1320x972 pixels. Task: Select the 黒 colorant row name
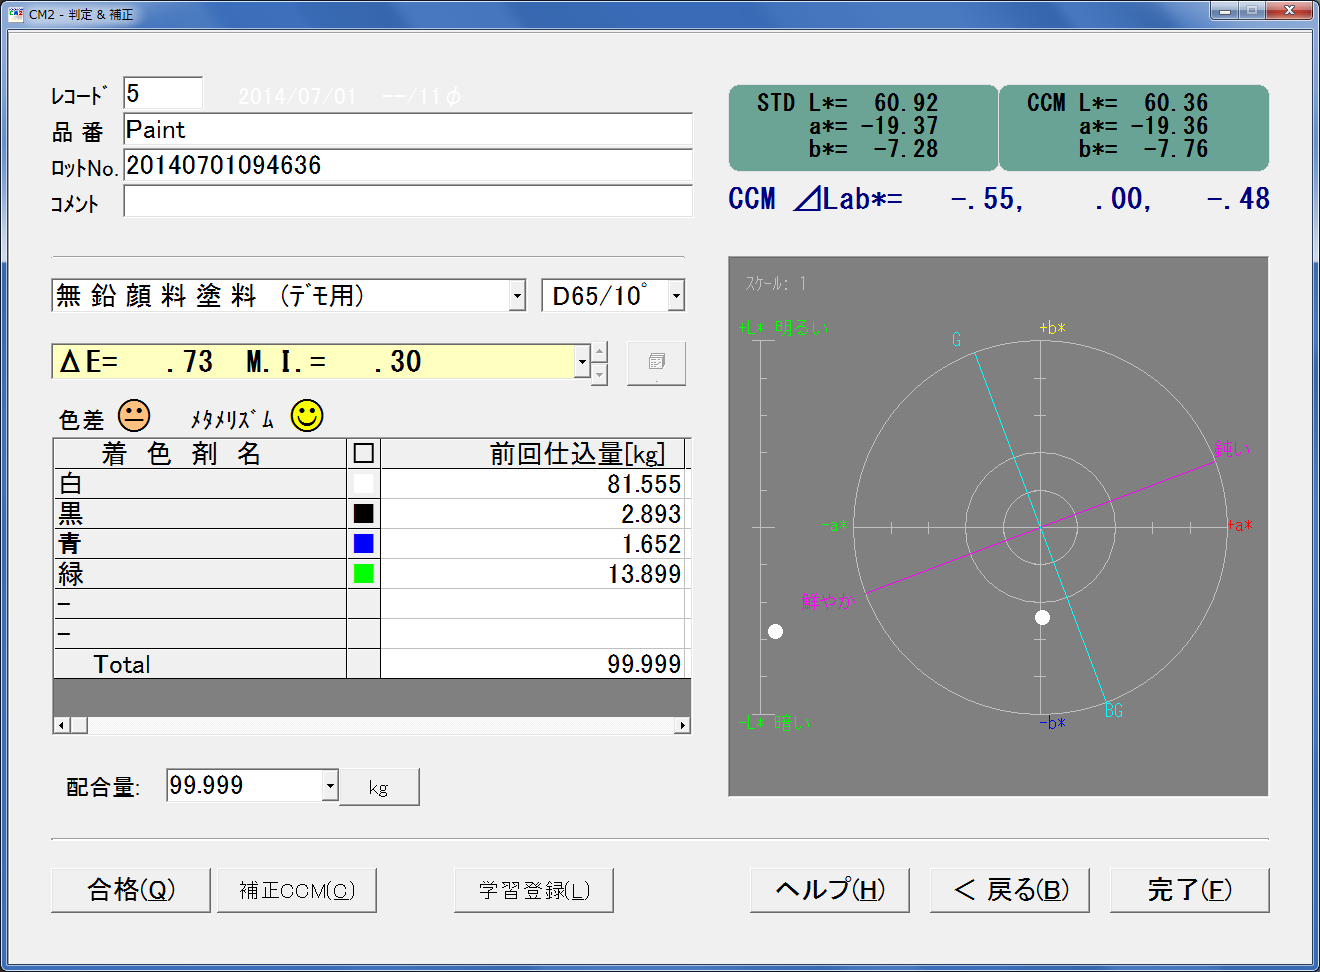(x=200, y=514)
